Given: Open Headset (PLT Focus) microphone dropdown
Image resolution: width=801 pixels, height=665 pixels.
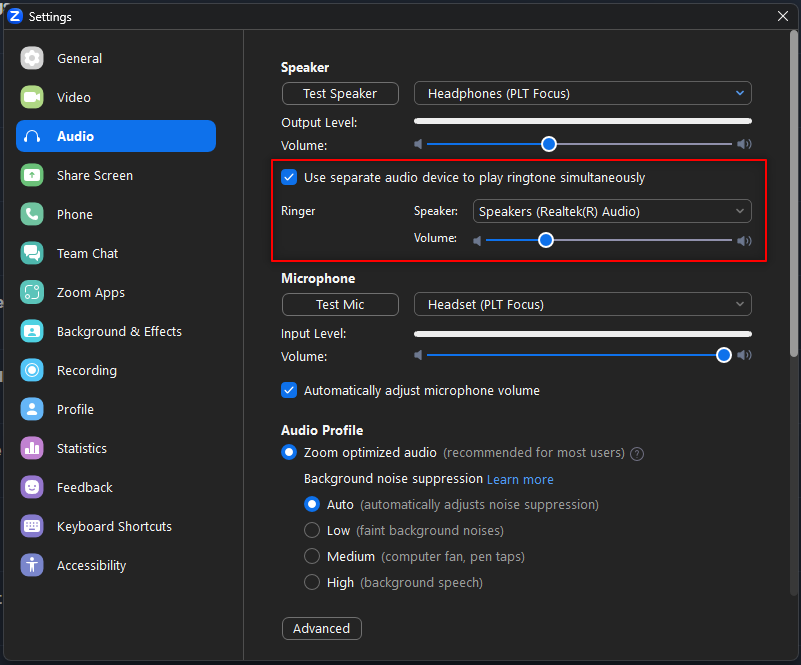Looking at the screenshot, I should pyautogui.click(x=582, y=304).
